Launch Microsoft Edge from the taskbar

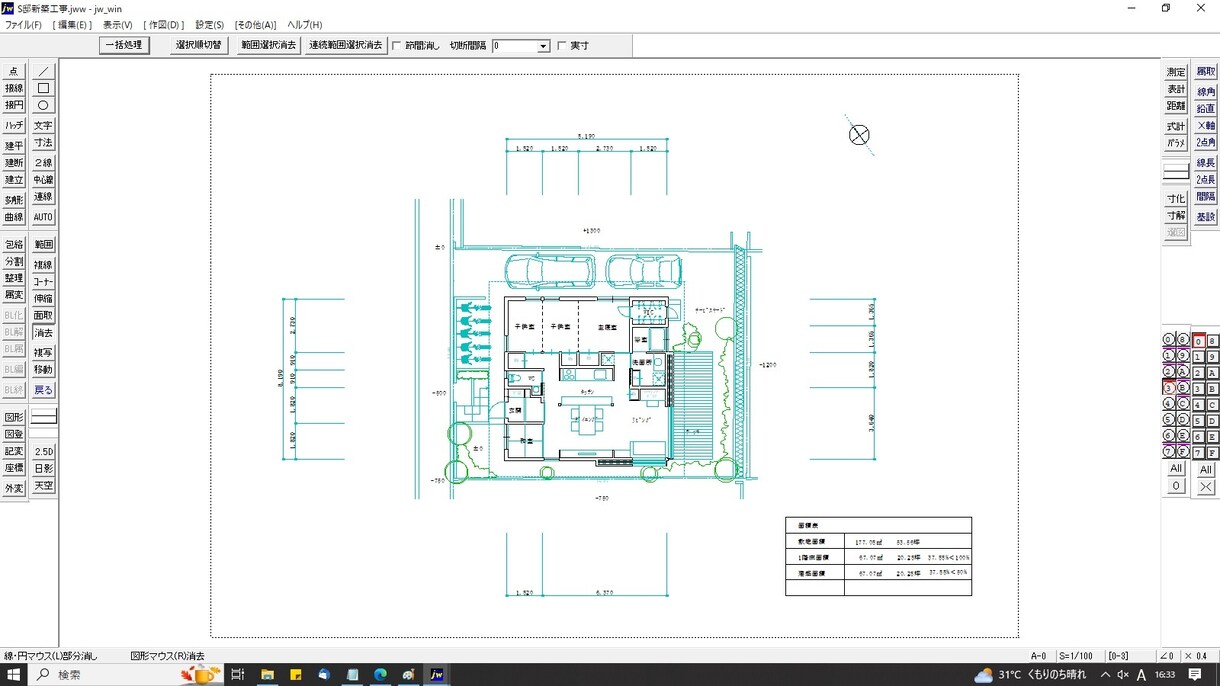point(380,675)
